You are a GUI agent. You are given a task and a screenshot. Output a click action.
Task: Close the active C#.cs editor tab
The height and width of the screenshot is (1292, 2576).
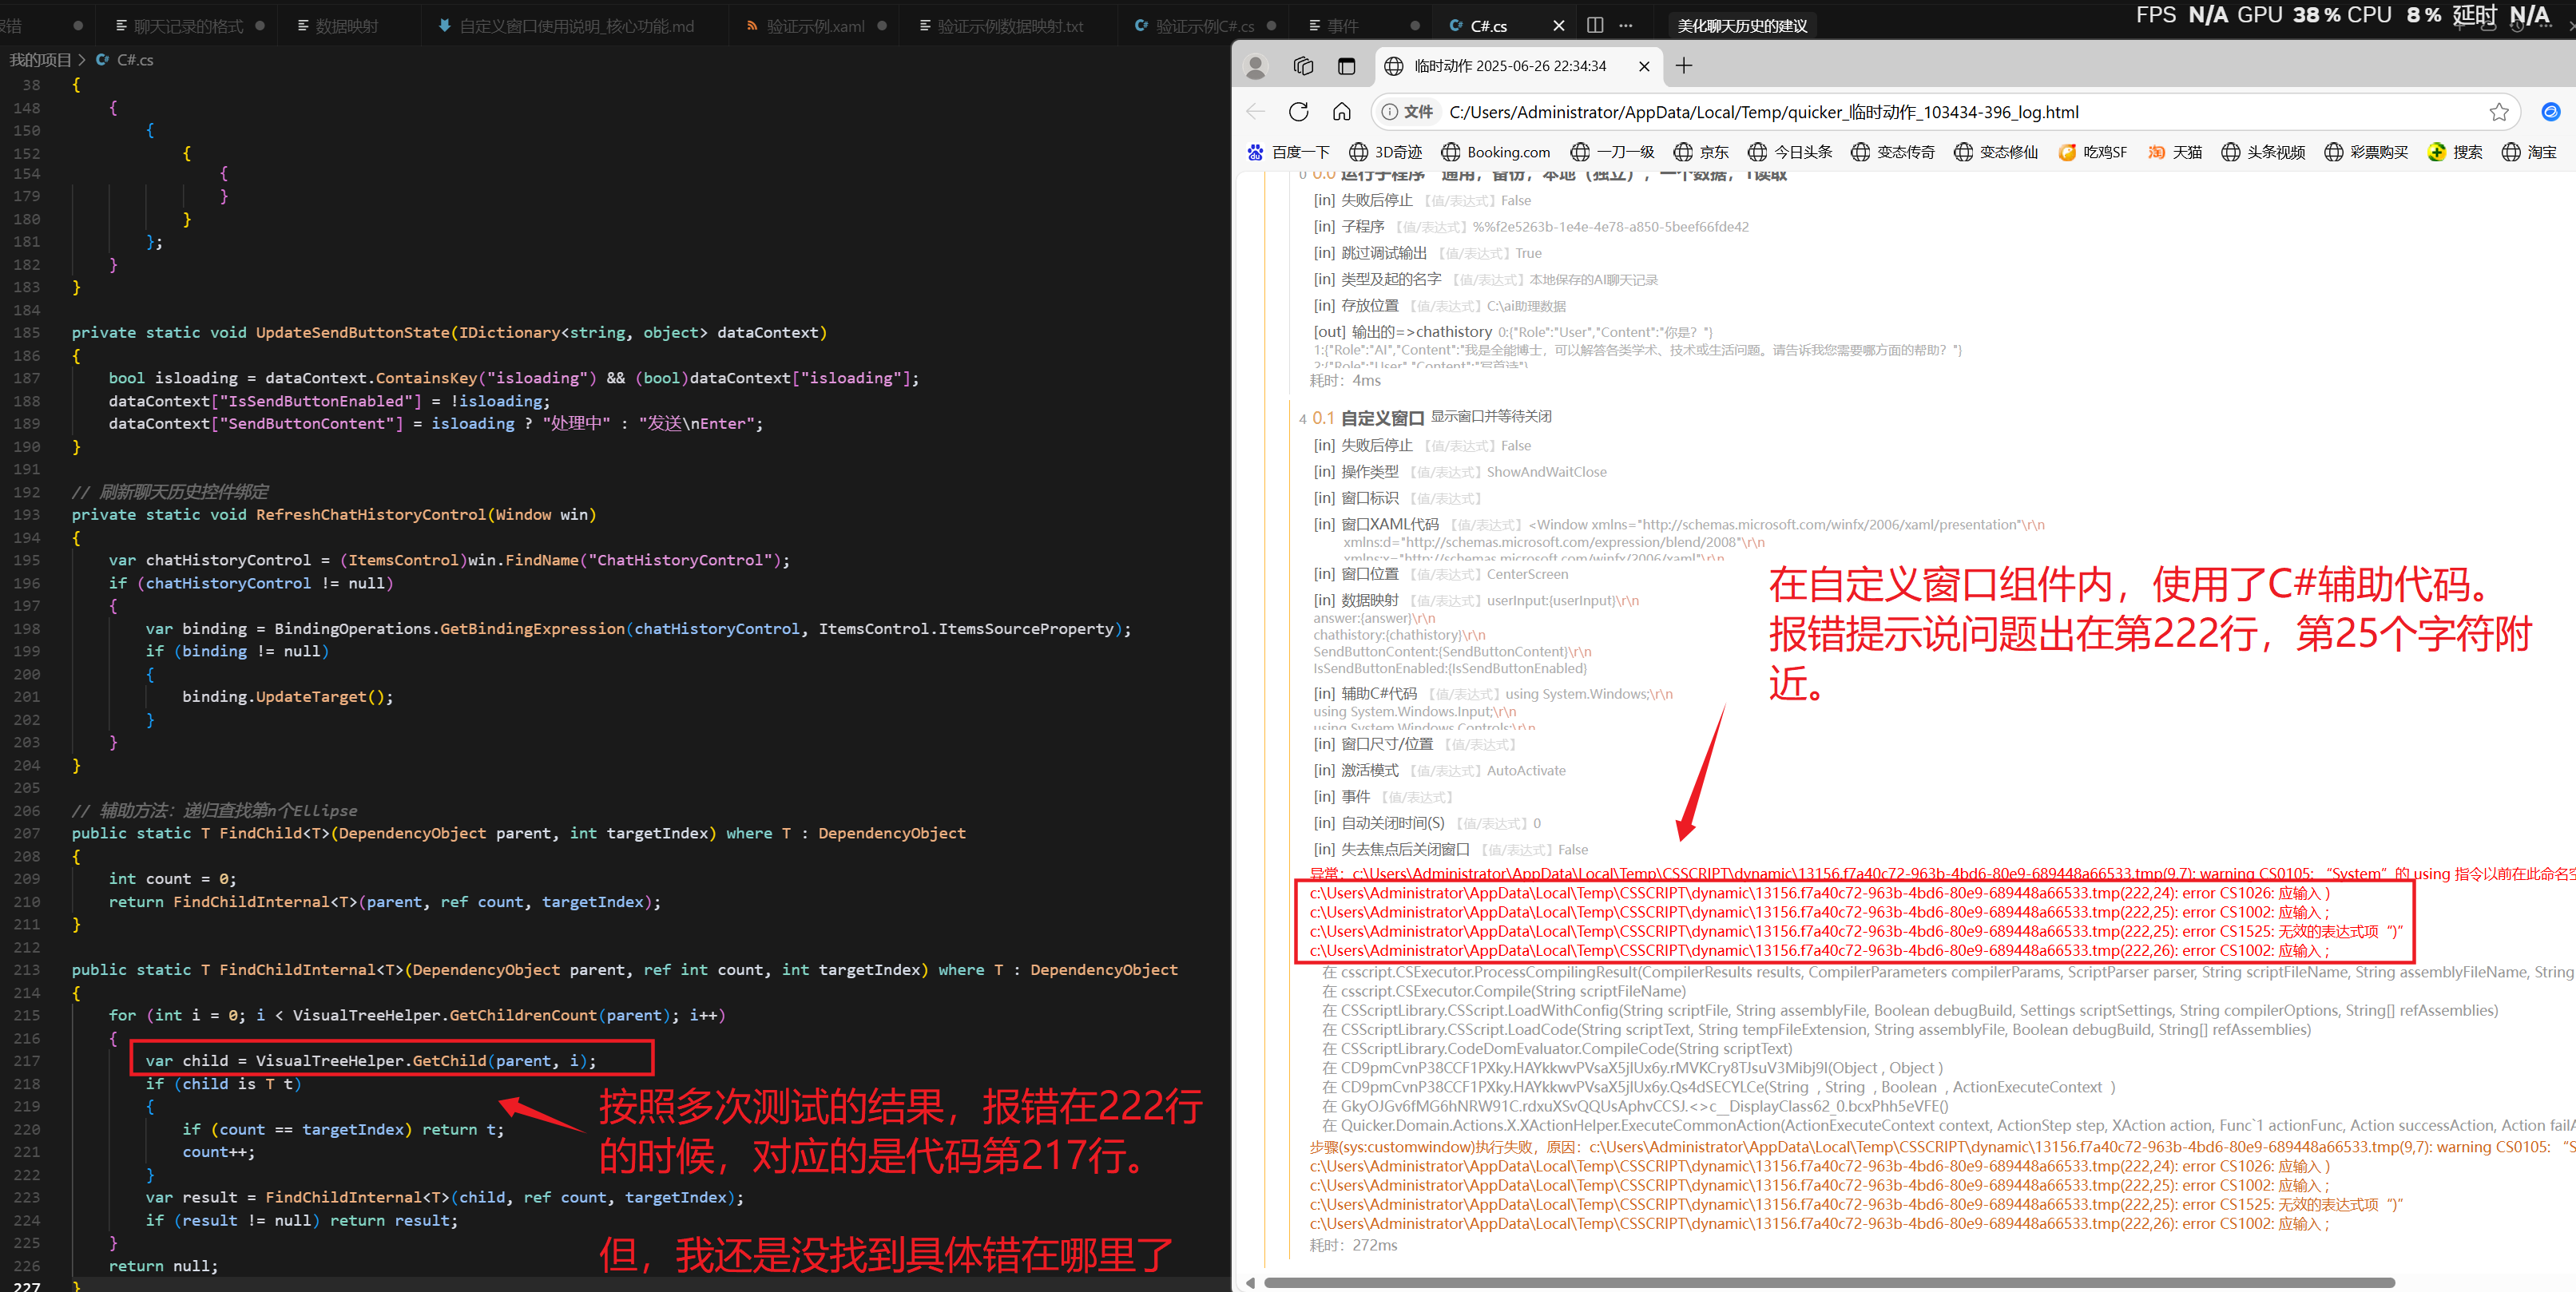click(x=1558, y=26)
